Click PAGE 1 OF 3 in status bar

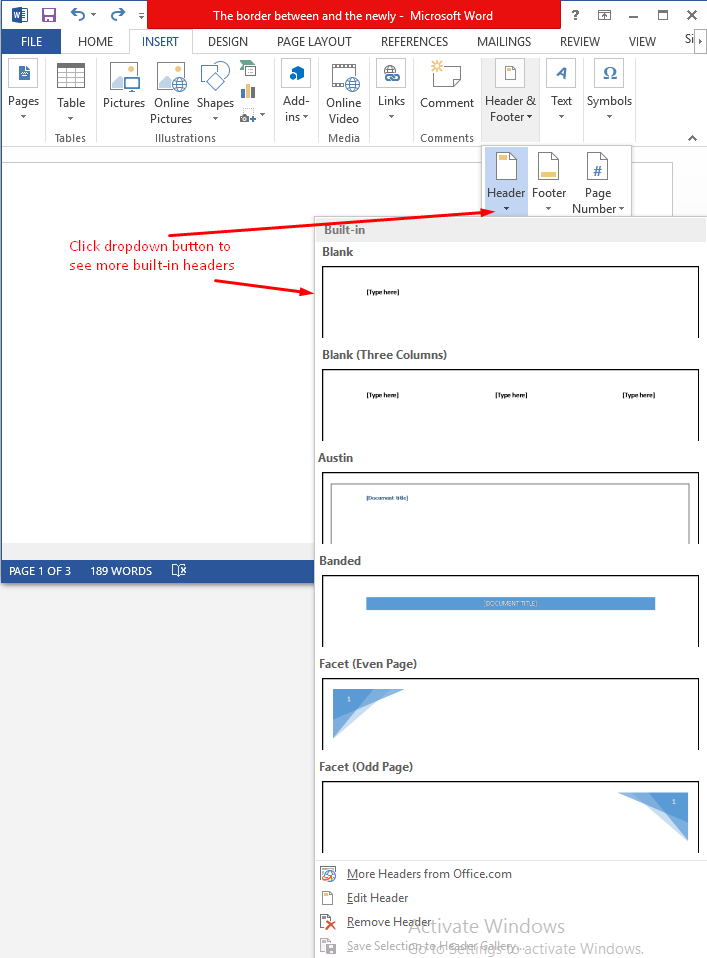40,571
